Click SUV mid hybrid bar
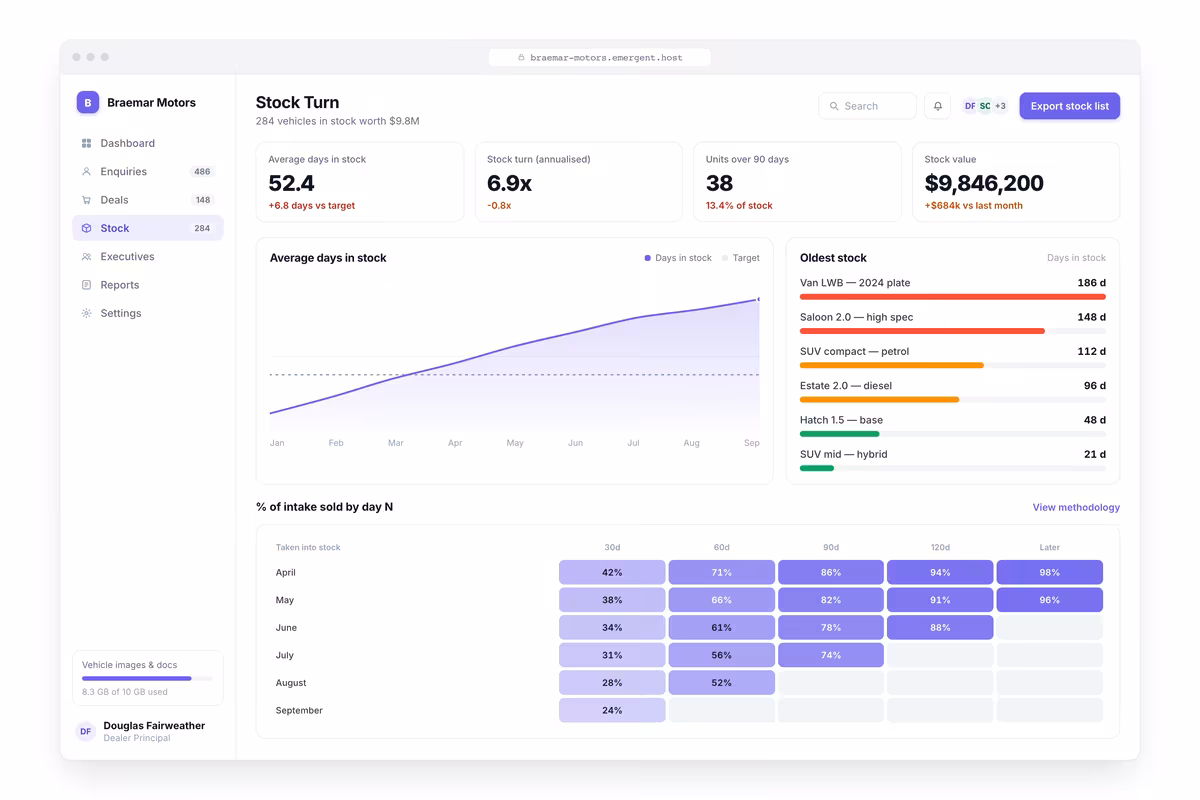 (x=817, y=468)
